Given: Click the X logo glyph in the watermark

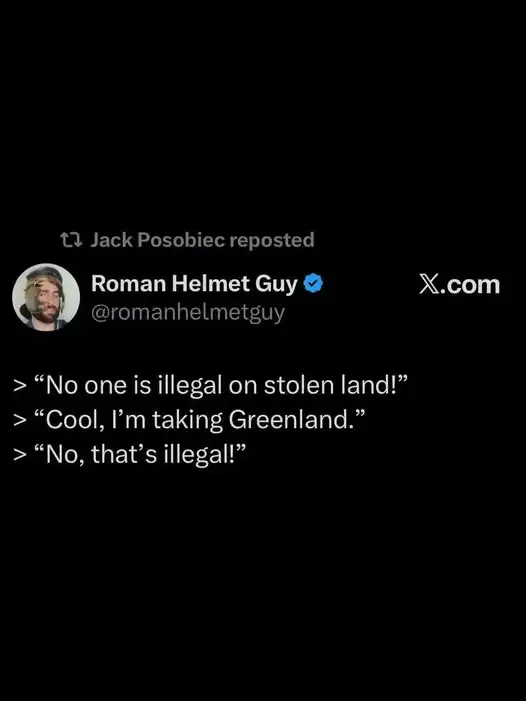Looking at the screenshot, I should [429, 284].
